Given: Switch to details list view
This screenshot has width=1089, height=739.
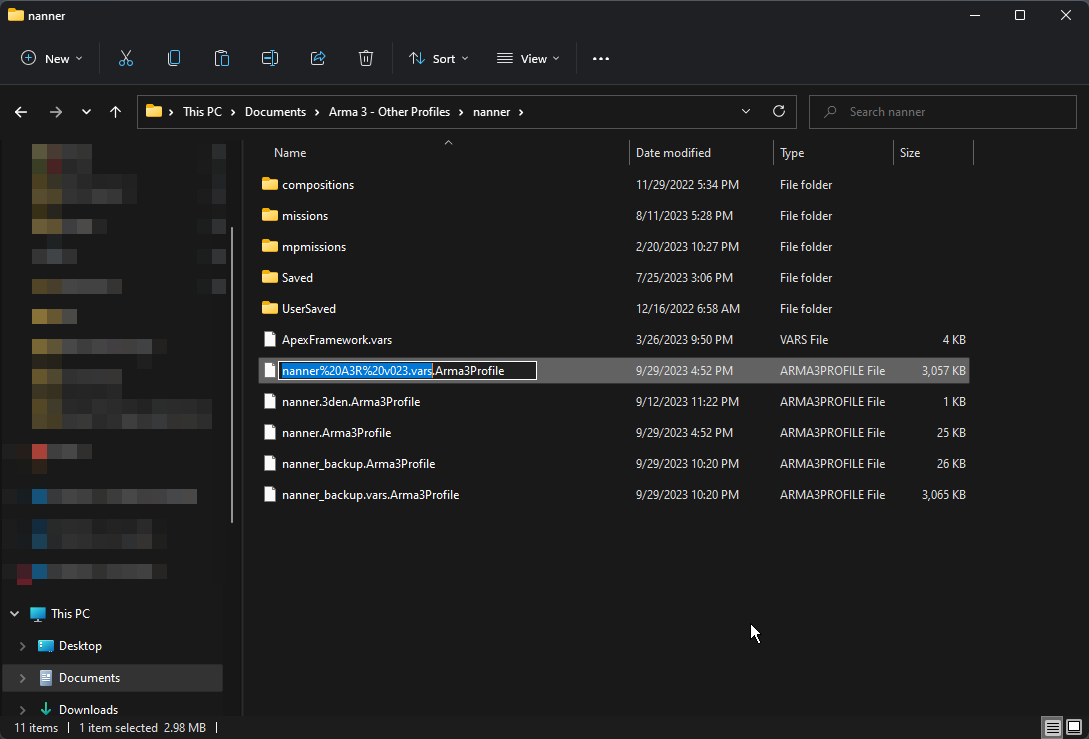Looking at the screenshot, I should (1053, 727).
